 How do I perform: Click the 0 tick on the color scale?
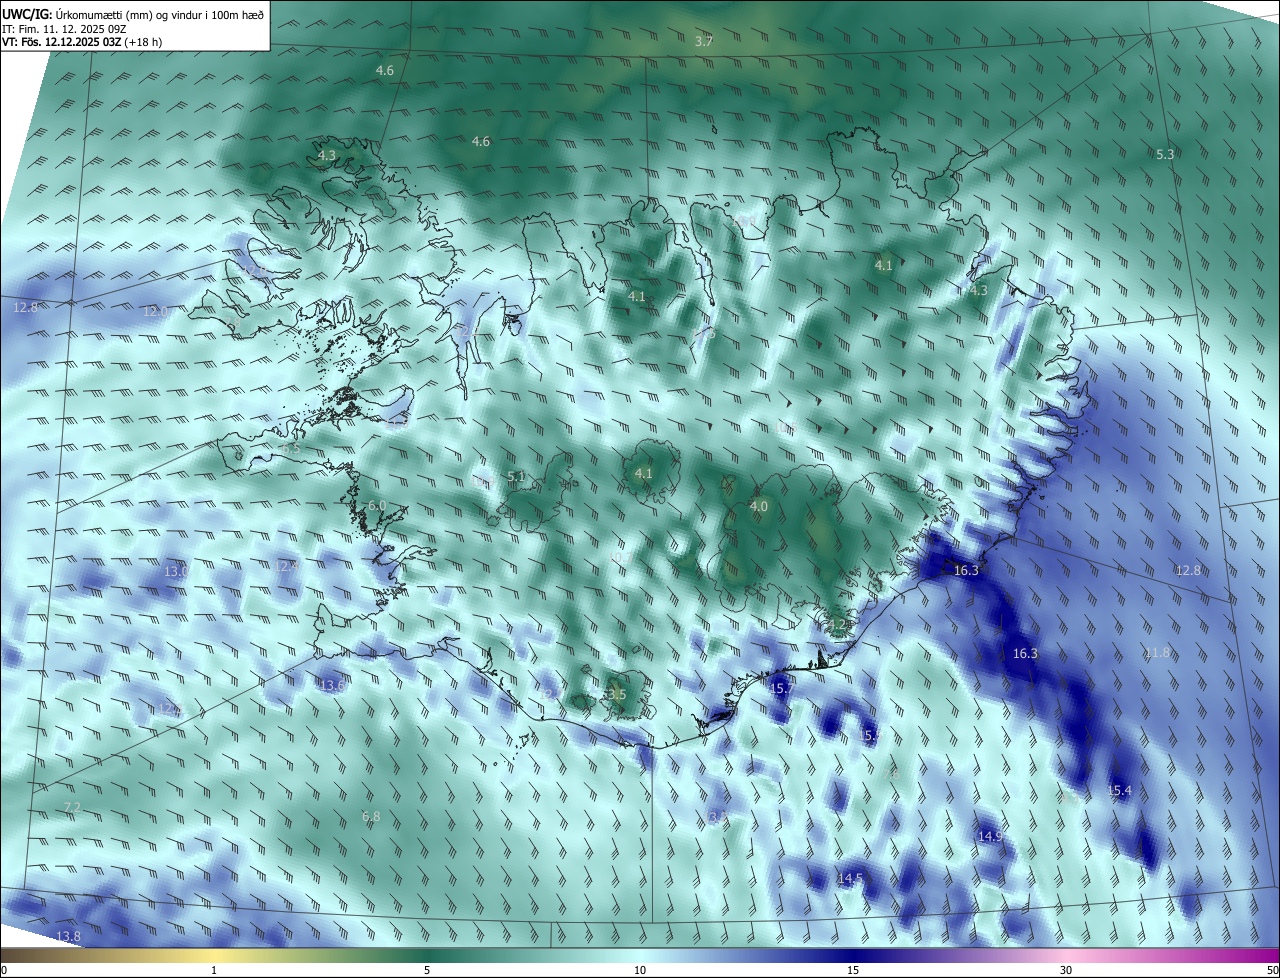click(x=4, y=970)
